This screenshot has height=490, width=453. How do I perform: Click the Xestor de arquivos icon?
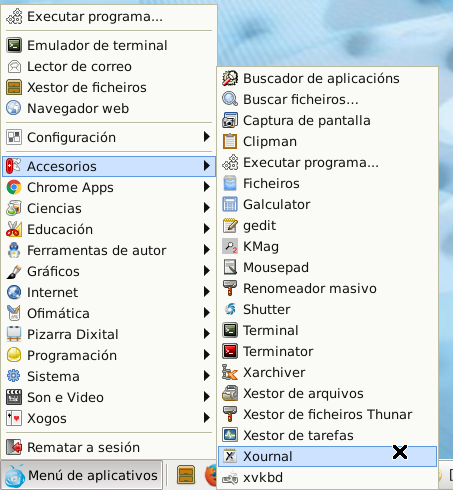230,393
